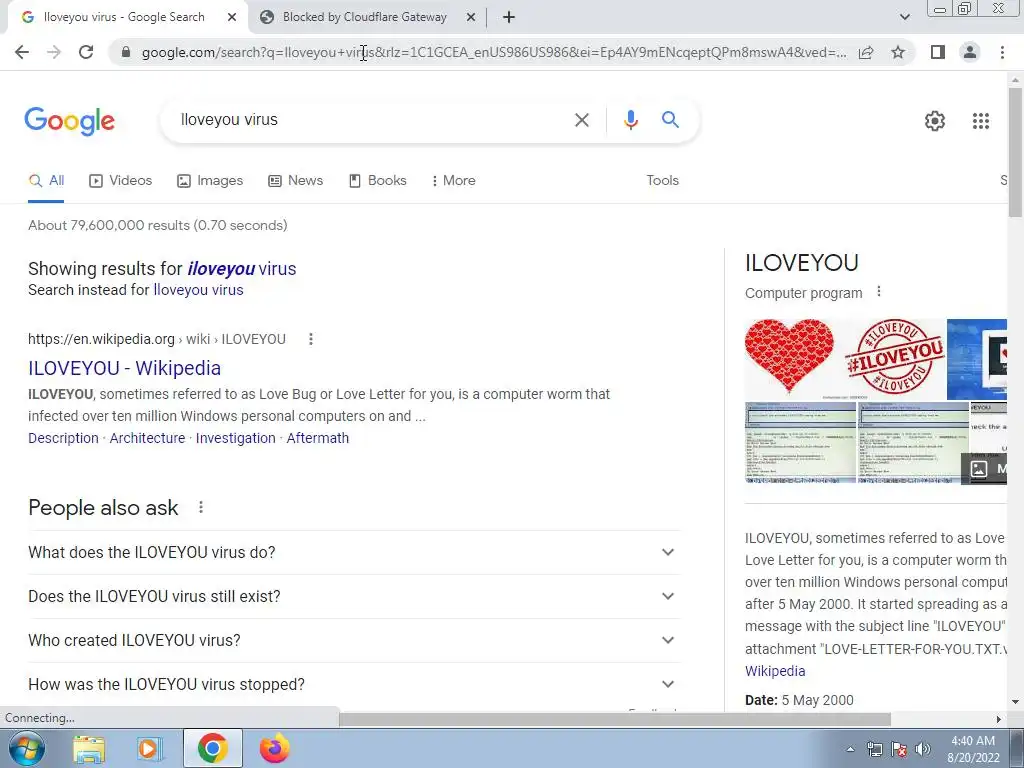Jump to the Description section link

63,438
